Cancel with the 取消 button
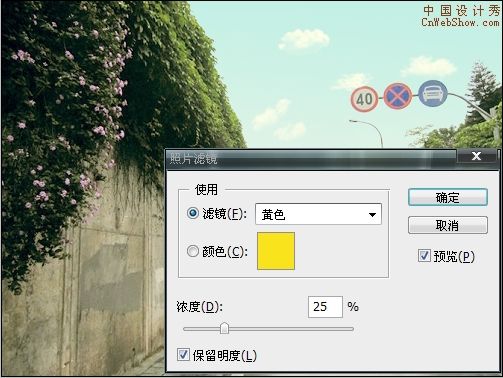 448,225
